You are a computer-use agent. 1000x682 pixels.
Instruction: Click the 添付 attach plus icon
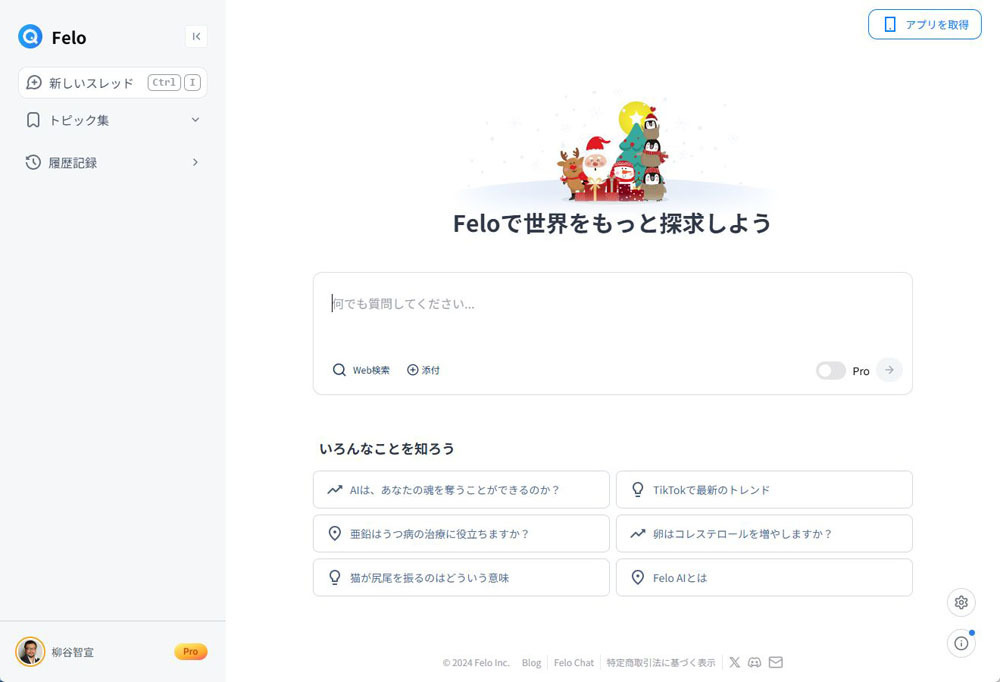point(413,370)
